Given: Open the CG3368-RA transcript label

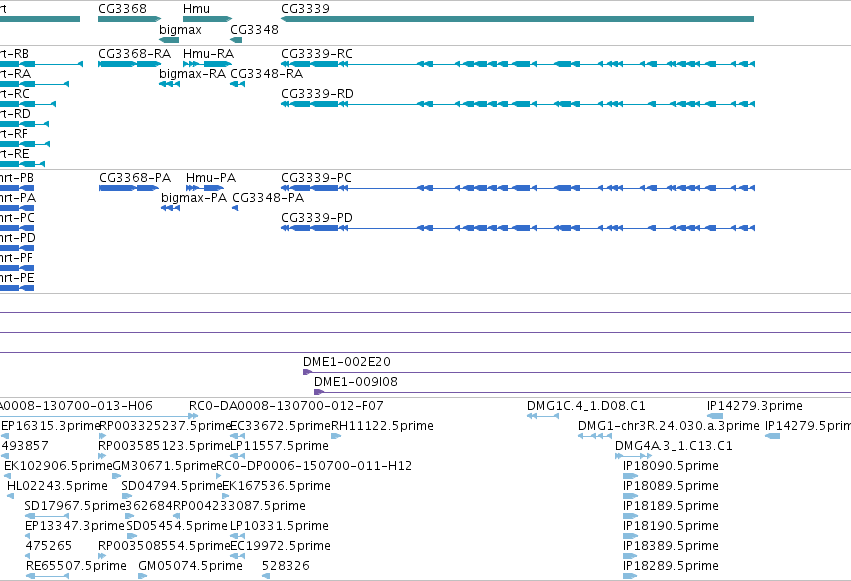Looking at the screenshot, I should (x=135, y=54).
